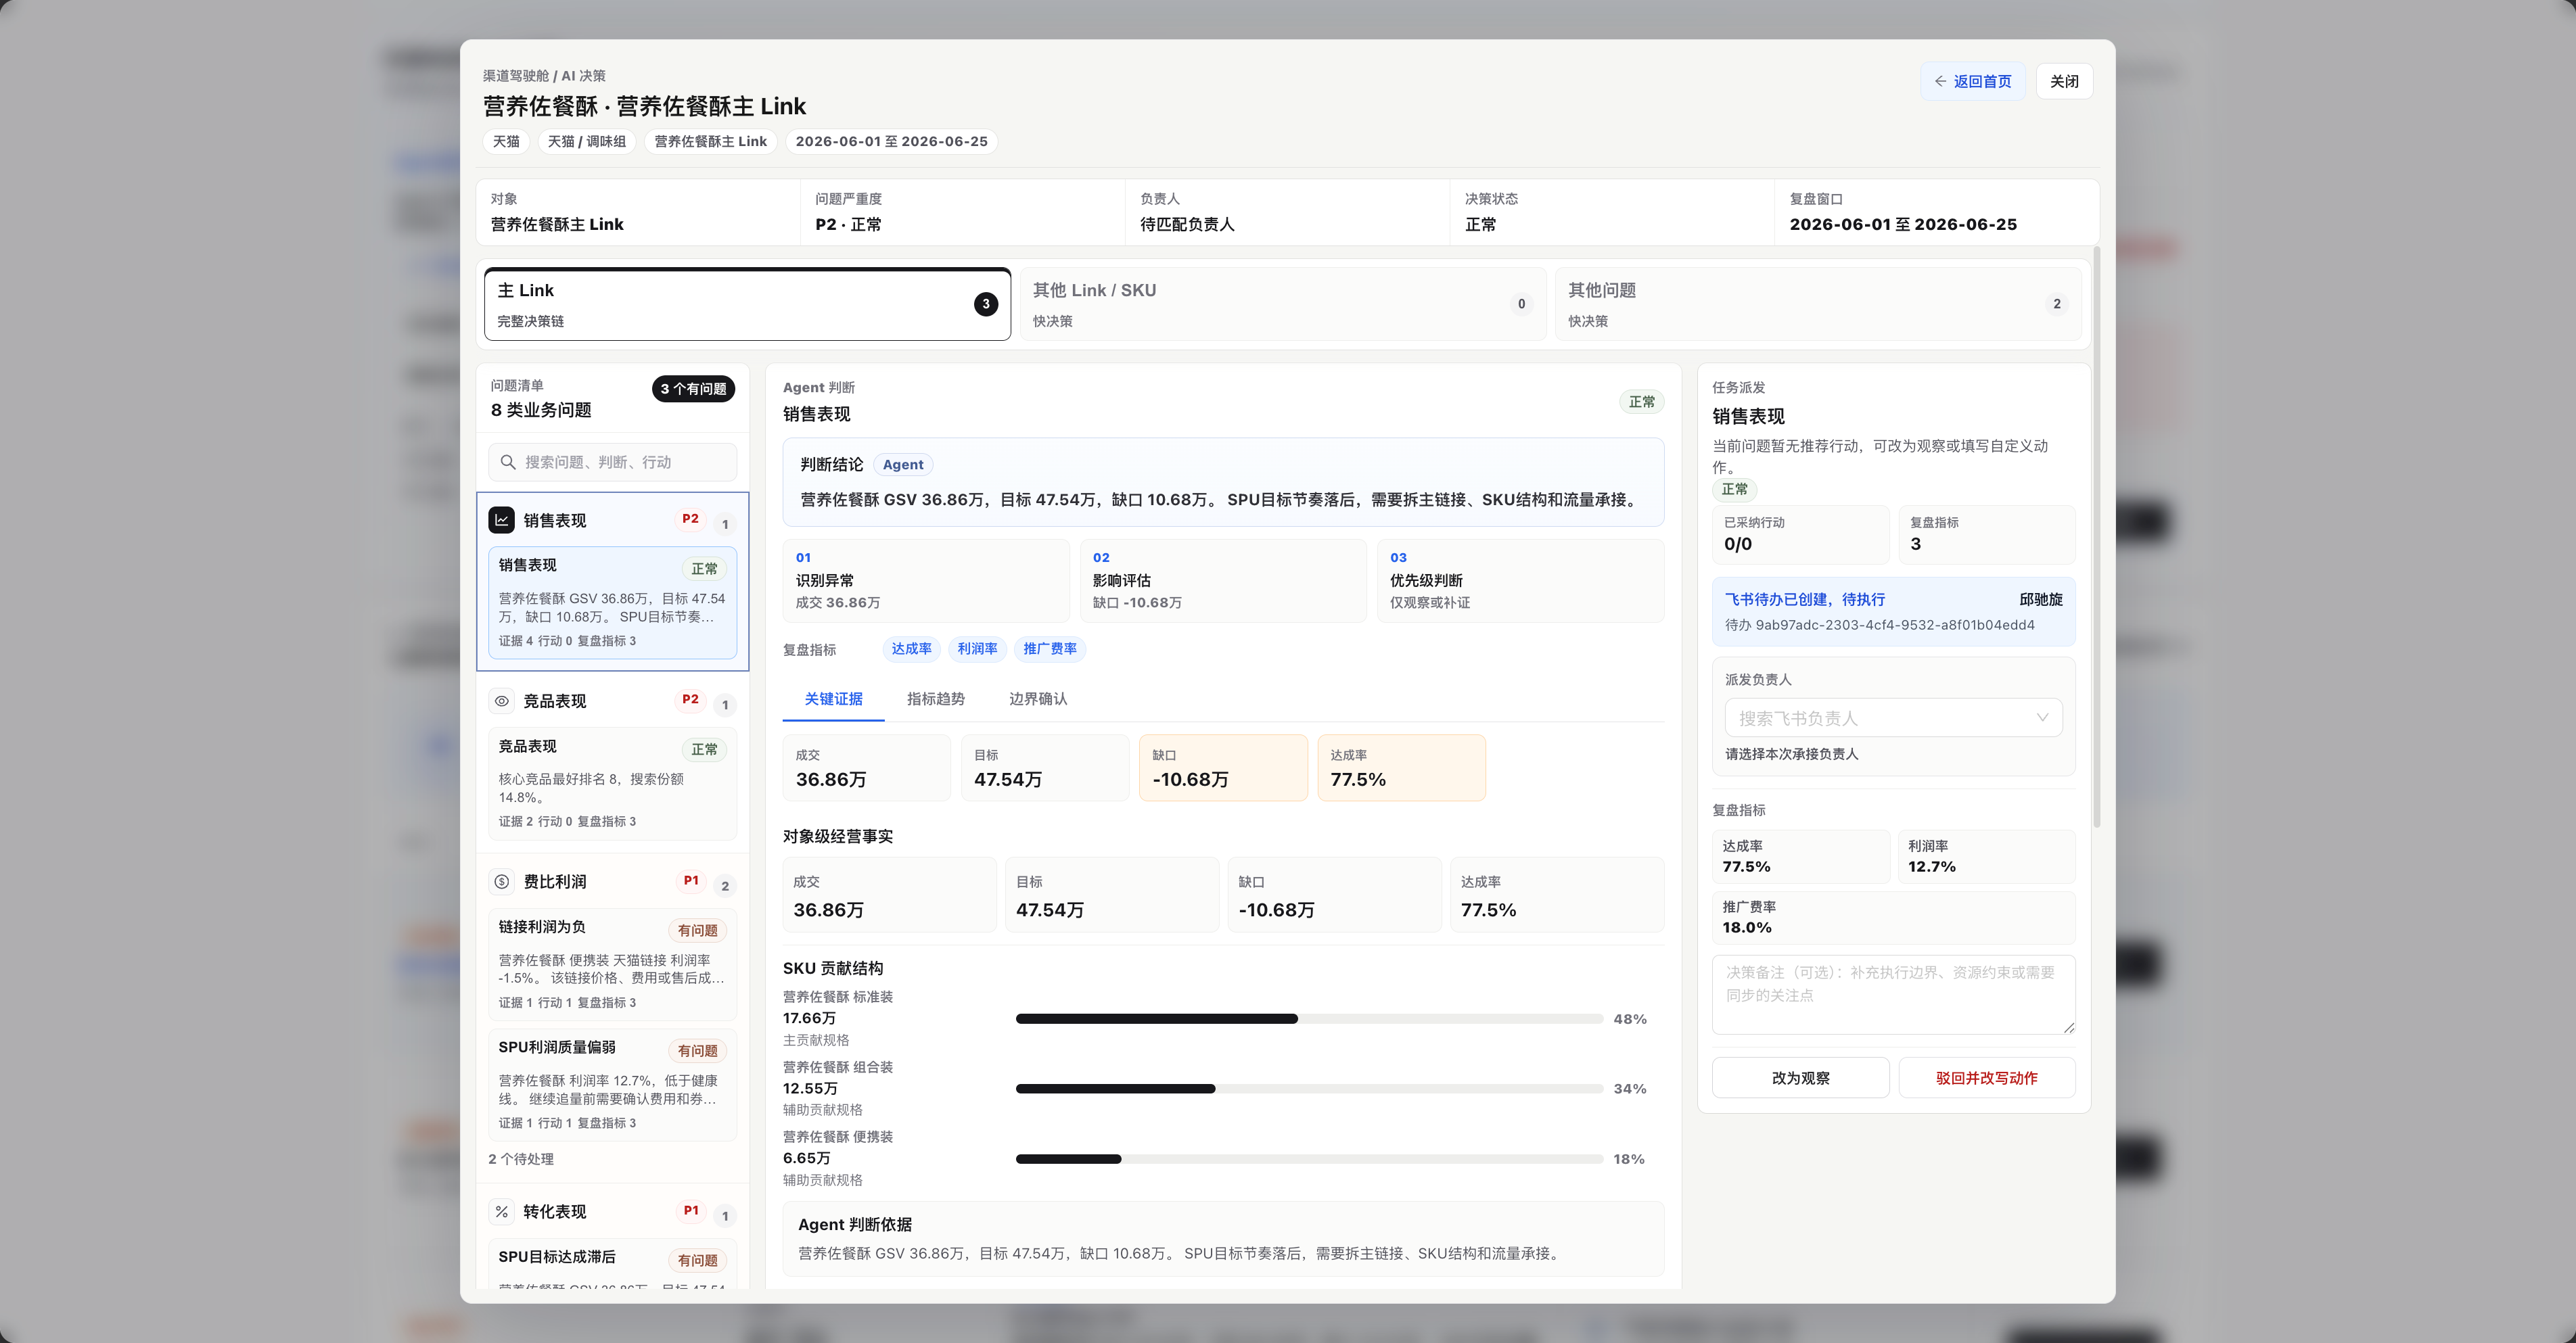The height and width of the screenshot is (1343, 2576).
Task: Click the magnifier icon in the search box
Action: (508, 462)
